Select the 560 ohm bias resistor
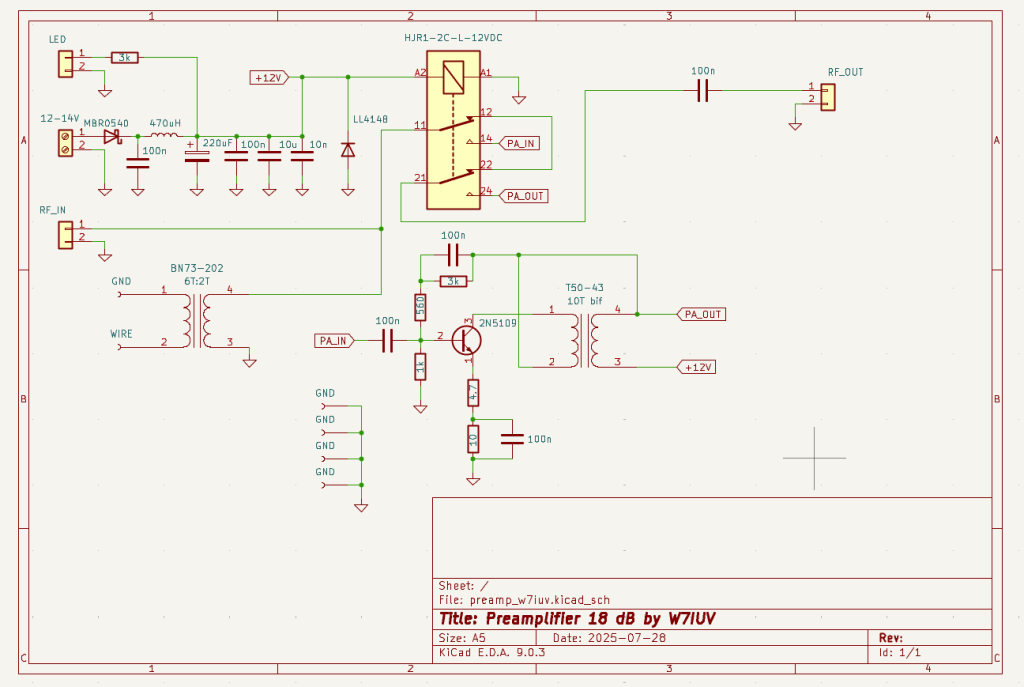1024x687 pixels. coord(421,307)
